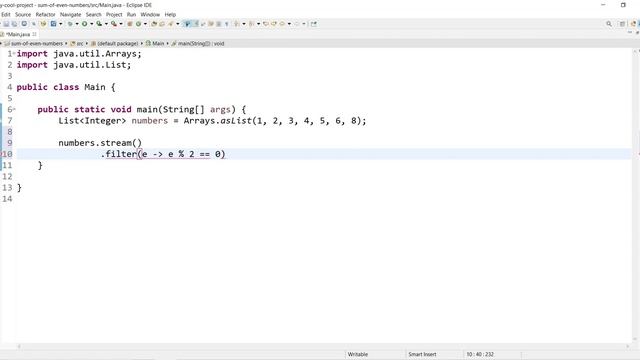Click the numbers.stream() code line
Image resolution: width=640 pixels, height=360 pixels.
(100, 143)
